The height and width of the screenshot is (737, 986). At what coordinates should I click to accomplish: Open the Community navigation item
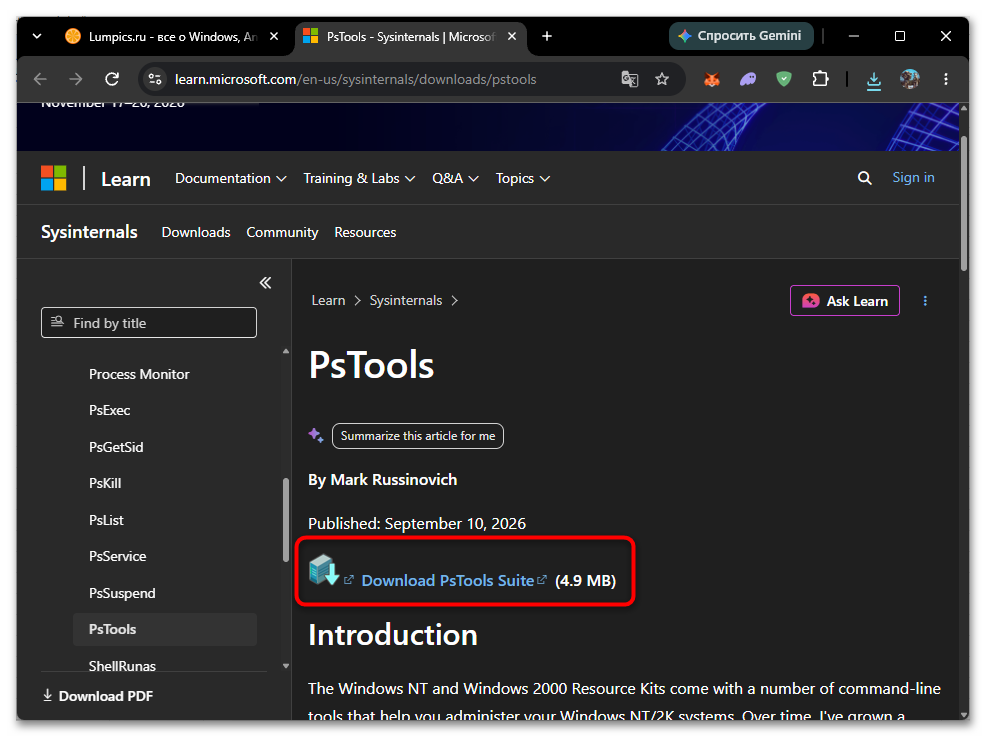(282, 233)
